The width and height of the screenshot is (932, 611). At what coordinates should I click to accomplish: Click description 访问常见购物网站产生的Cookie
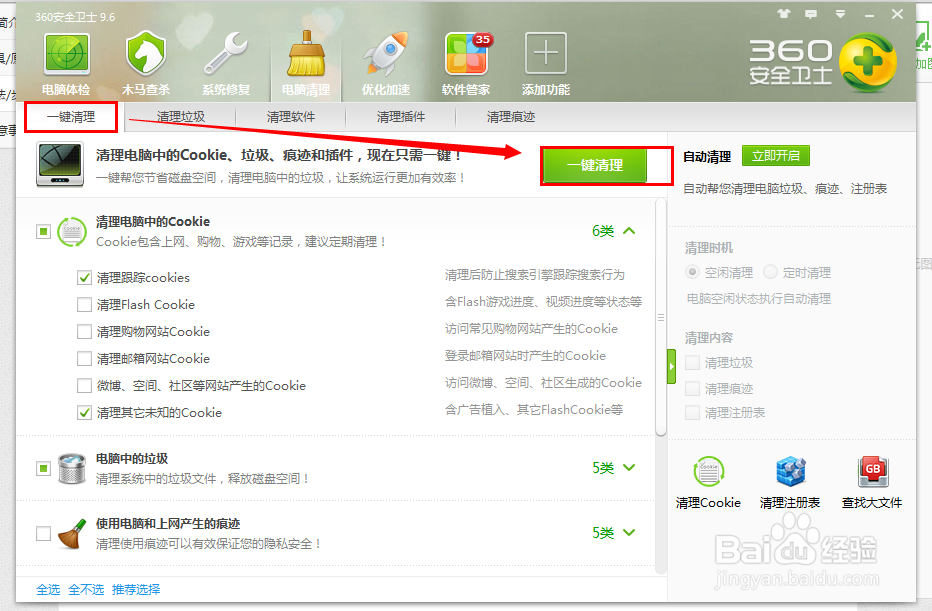[x=531, y=329]
